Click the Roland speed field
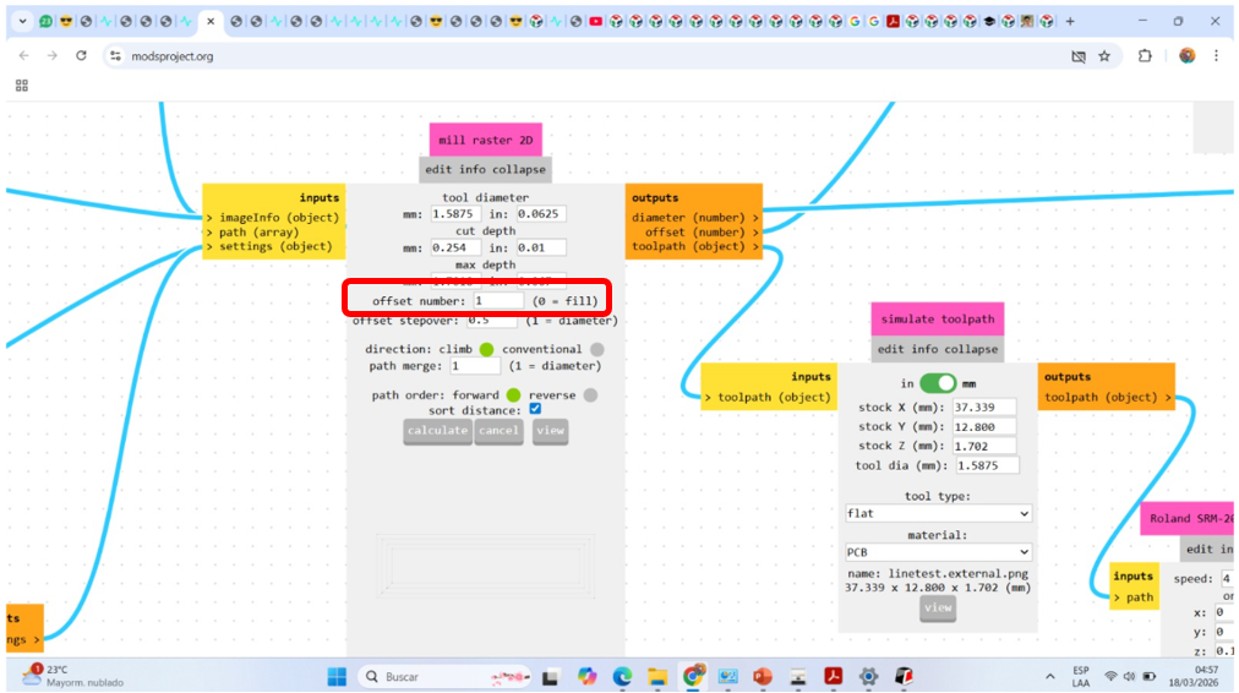The height and width of the screenshot is (693, 1239). [1226, 579]
